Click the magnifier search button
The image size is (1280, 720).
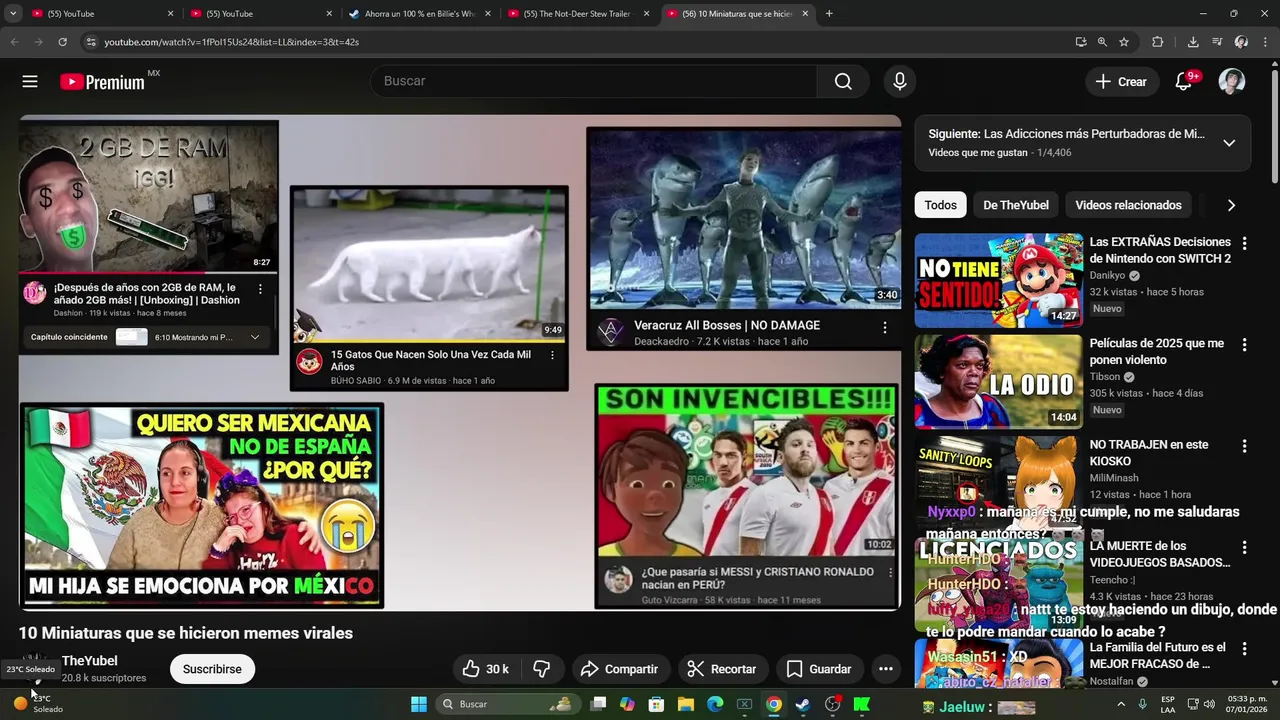843,81
